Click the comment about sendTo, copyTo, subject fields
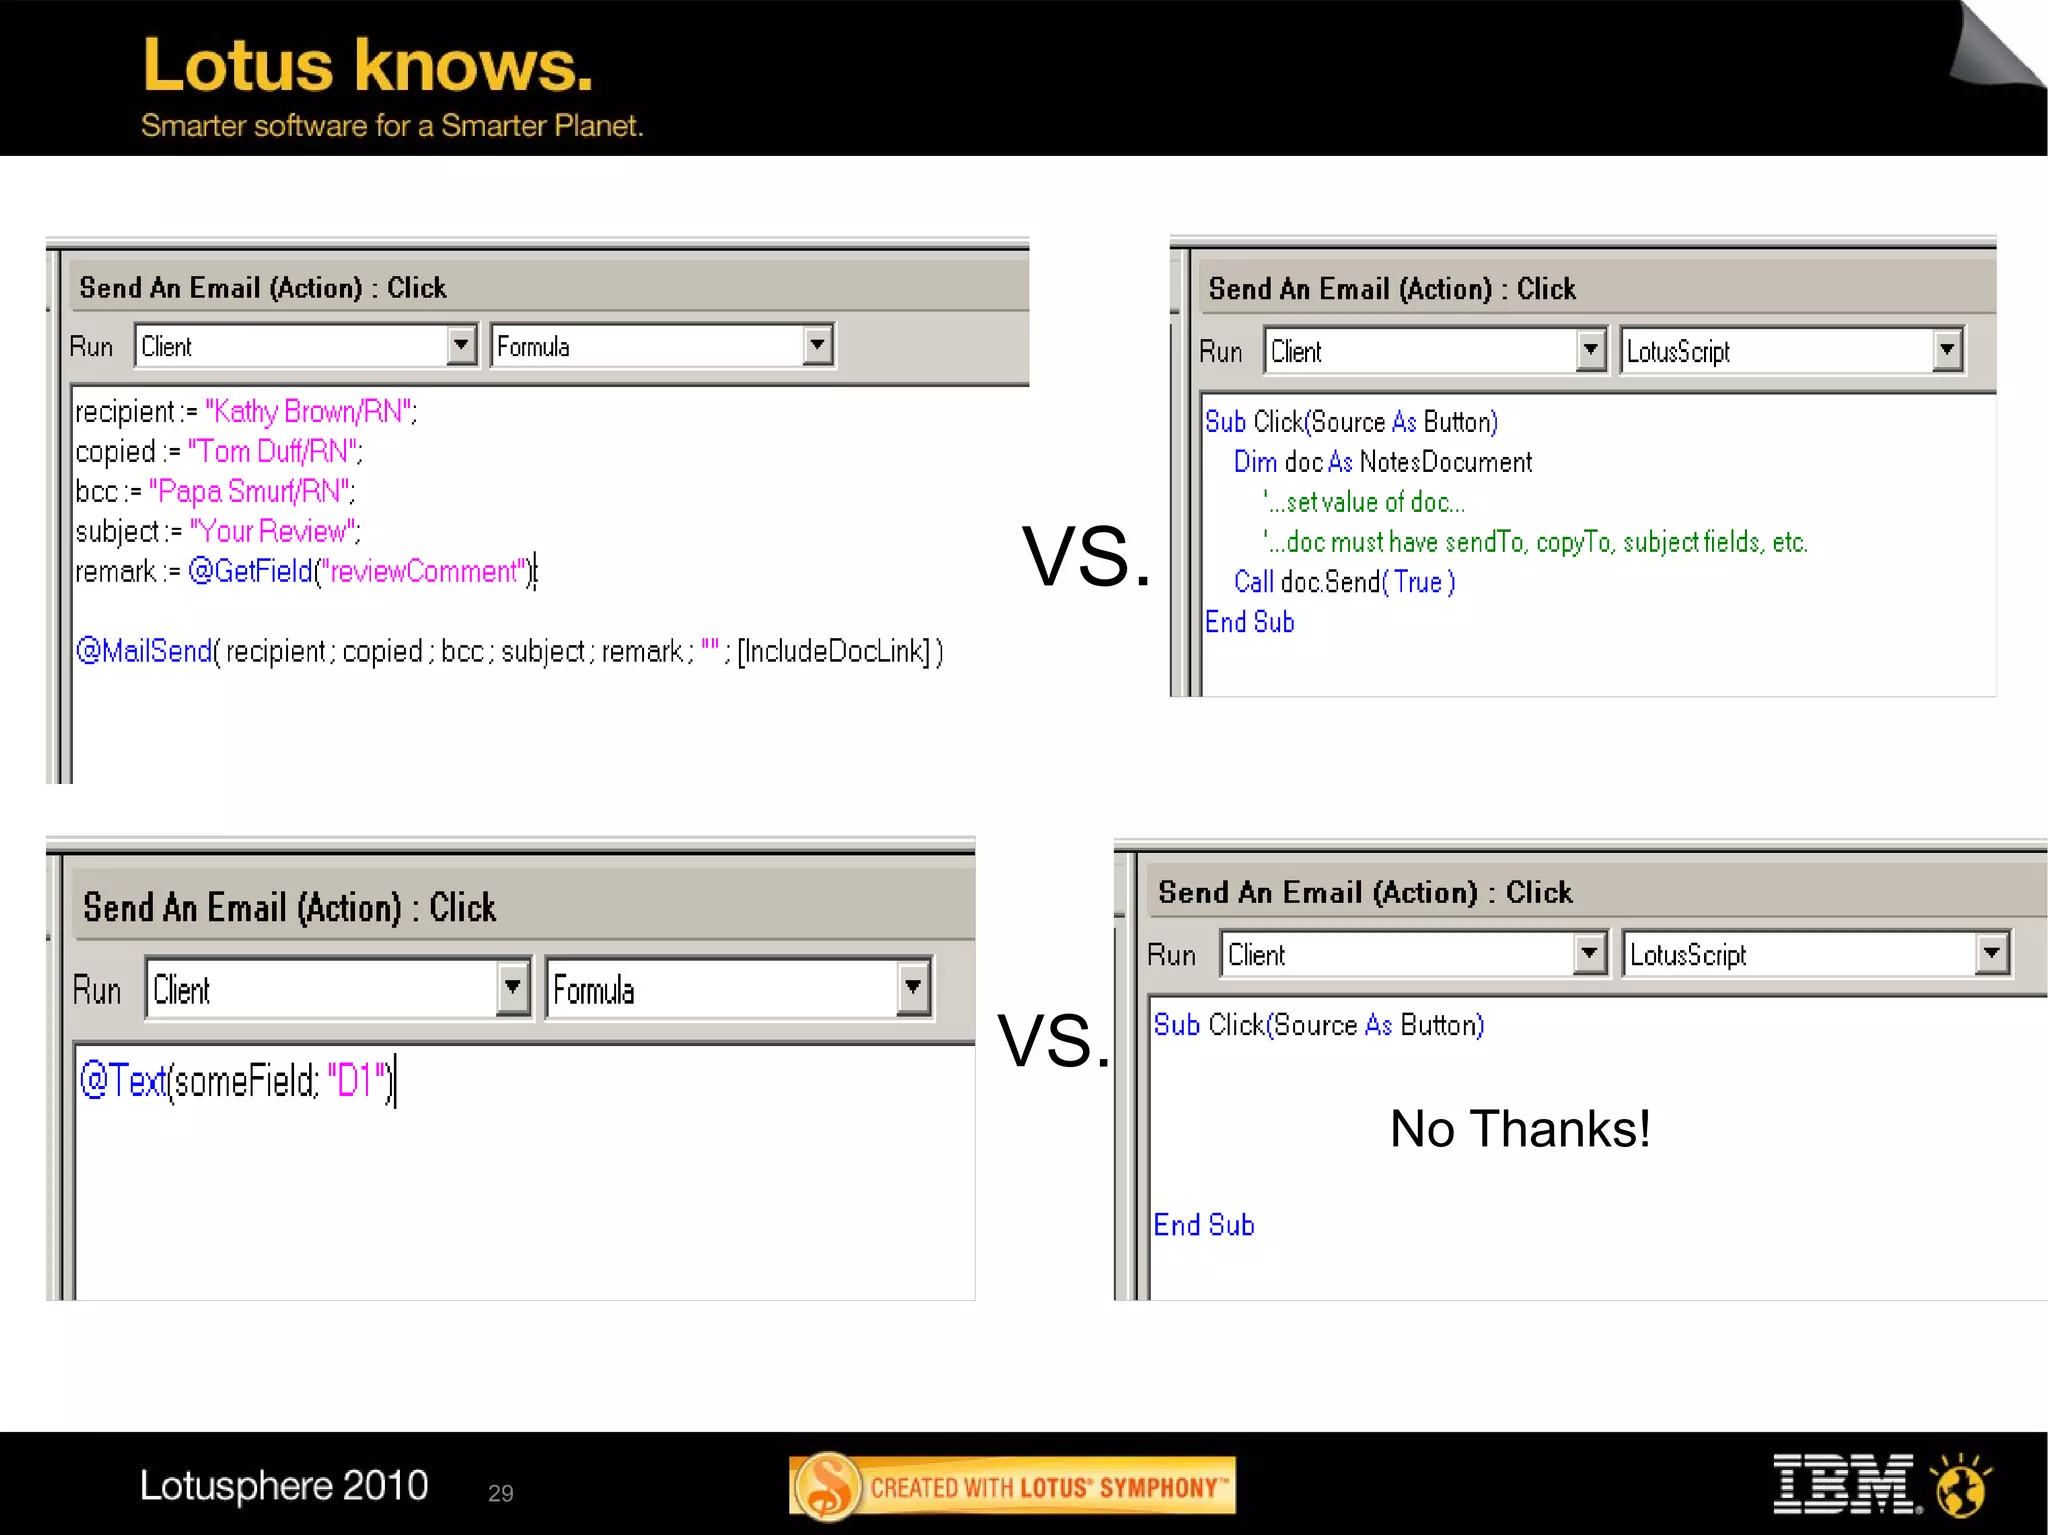Screen dimensions: 2048x1535 click(x=1535, y=542)
